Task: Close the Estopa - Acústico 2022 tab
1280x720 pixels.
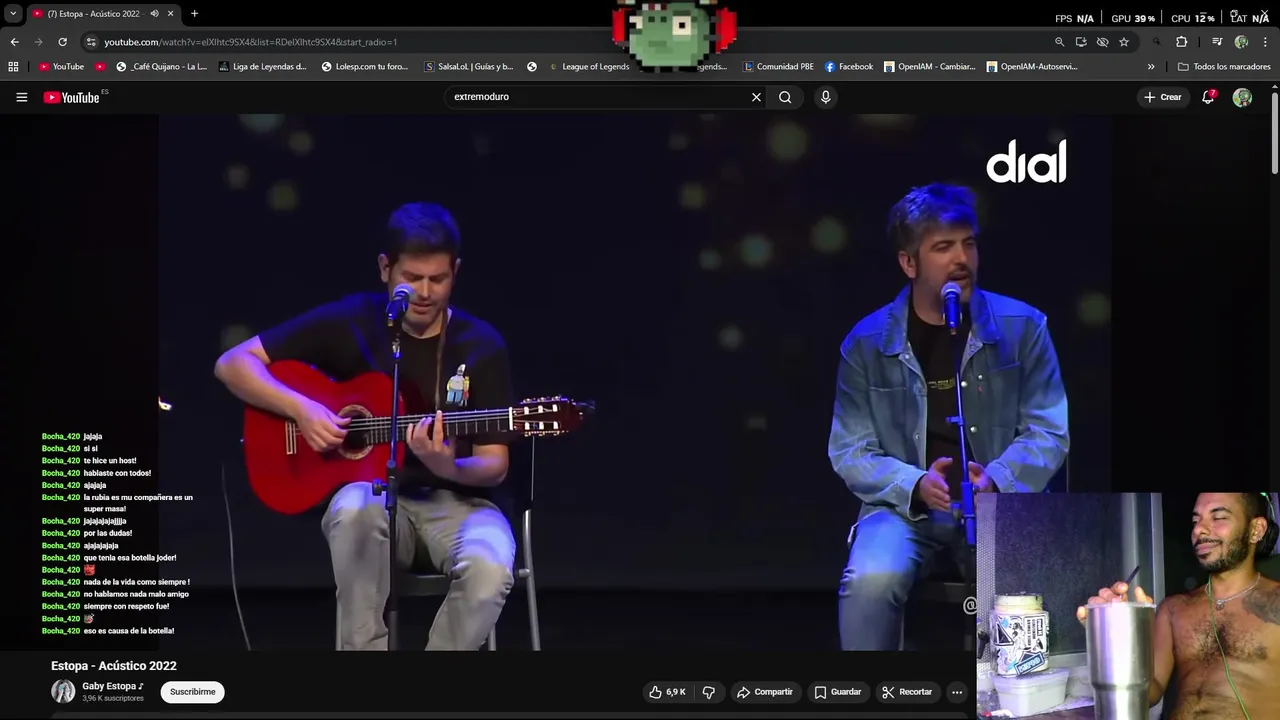Action: (170, 14)
